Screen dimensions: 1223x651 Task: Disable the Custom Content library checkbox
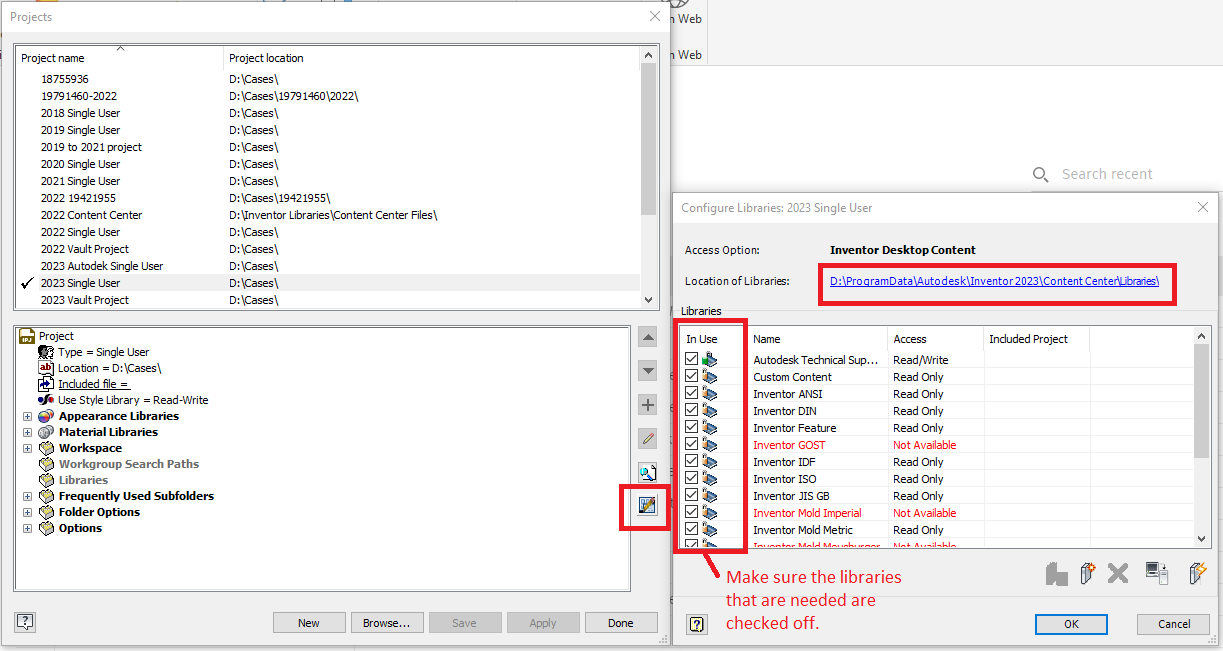pyautogui.click(x=692, y=376)
